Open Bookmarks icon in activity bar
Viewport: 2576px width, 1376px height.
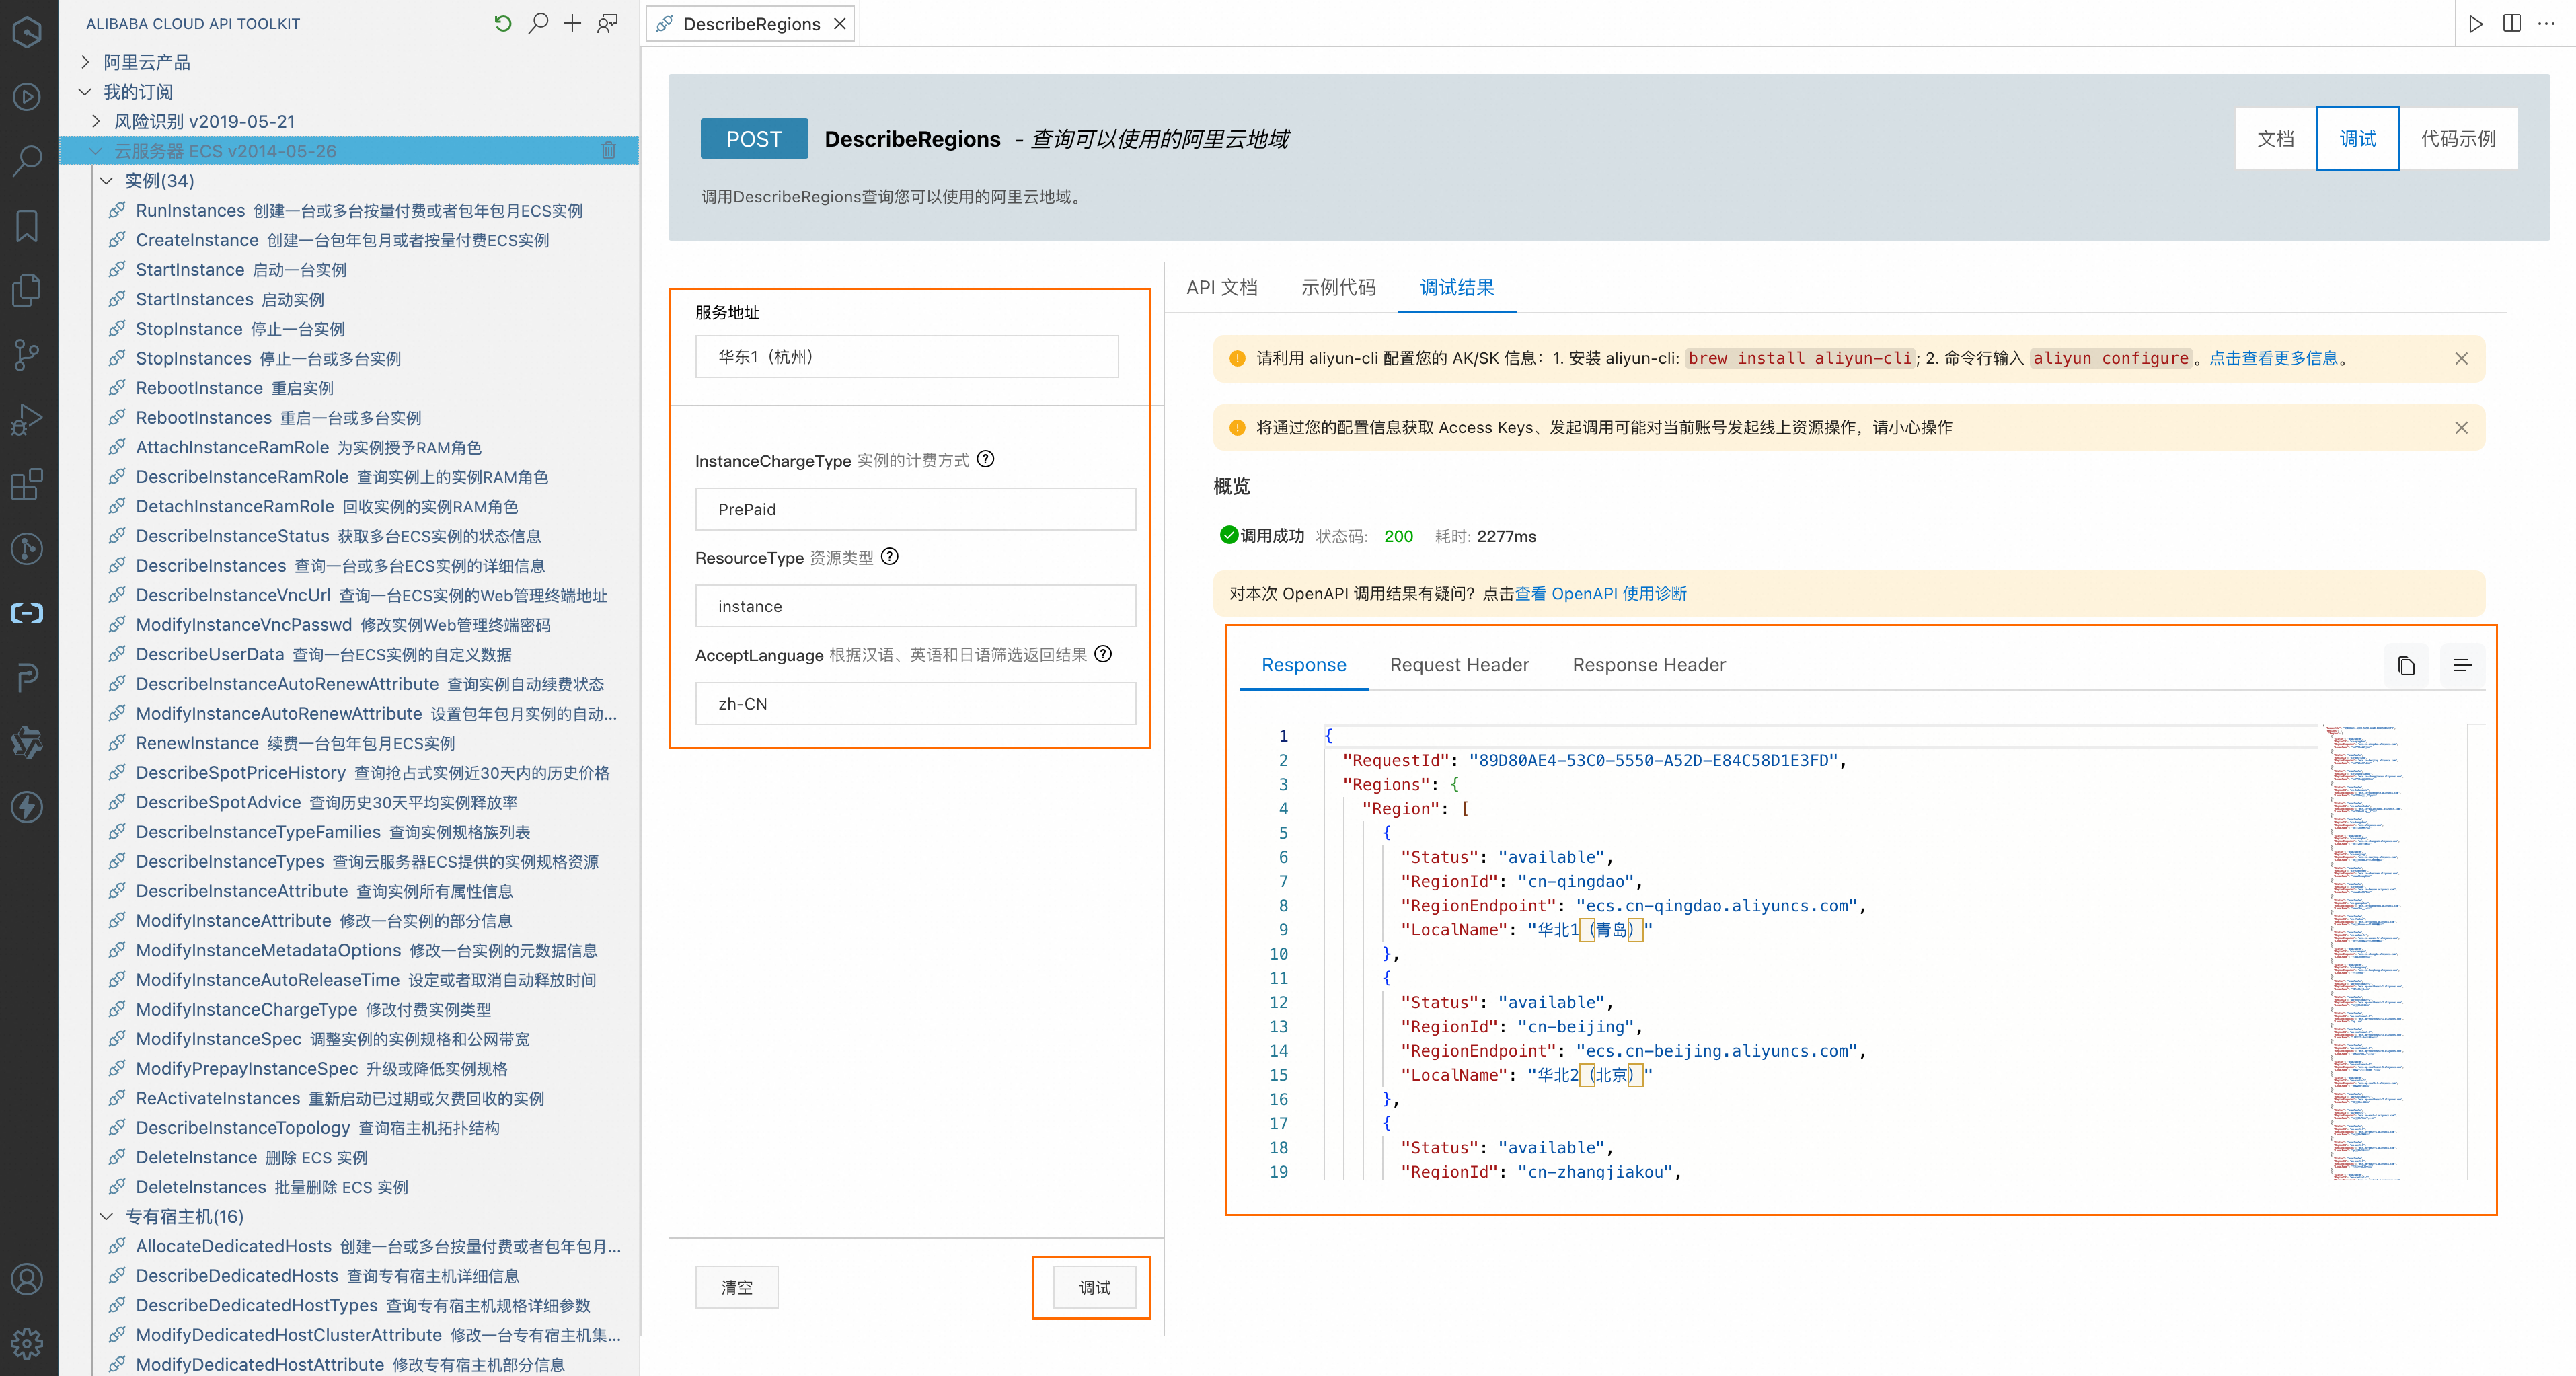(x=27, y=225)
